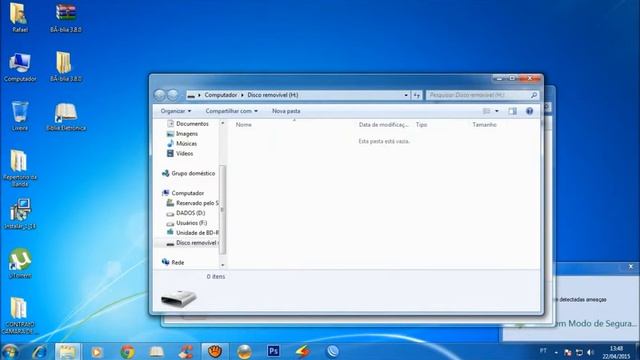Screen dimensions: 640x360
Task: Click the red-yellow lightning app on taskbar
Action: [303, 351]
